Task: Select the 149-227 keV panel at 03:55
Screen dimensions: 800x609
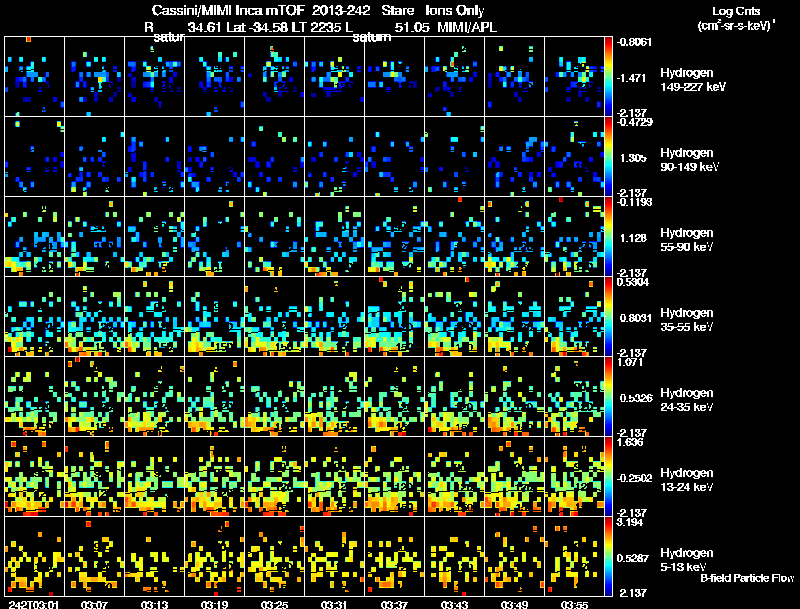Action: point(574,77)
